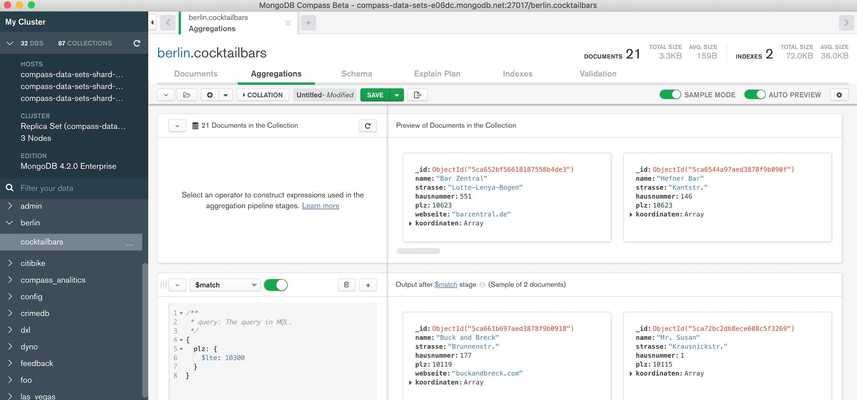Collapse the collection preview stage

177,126
